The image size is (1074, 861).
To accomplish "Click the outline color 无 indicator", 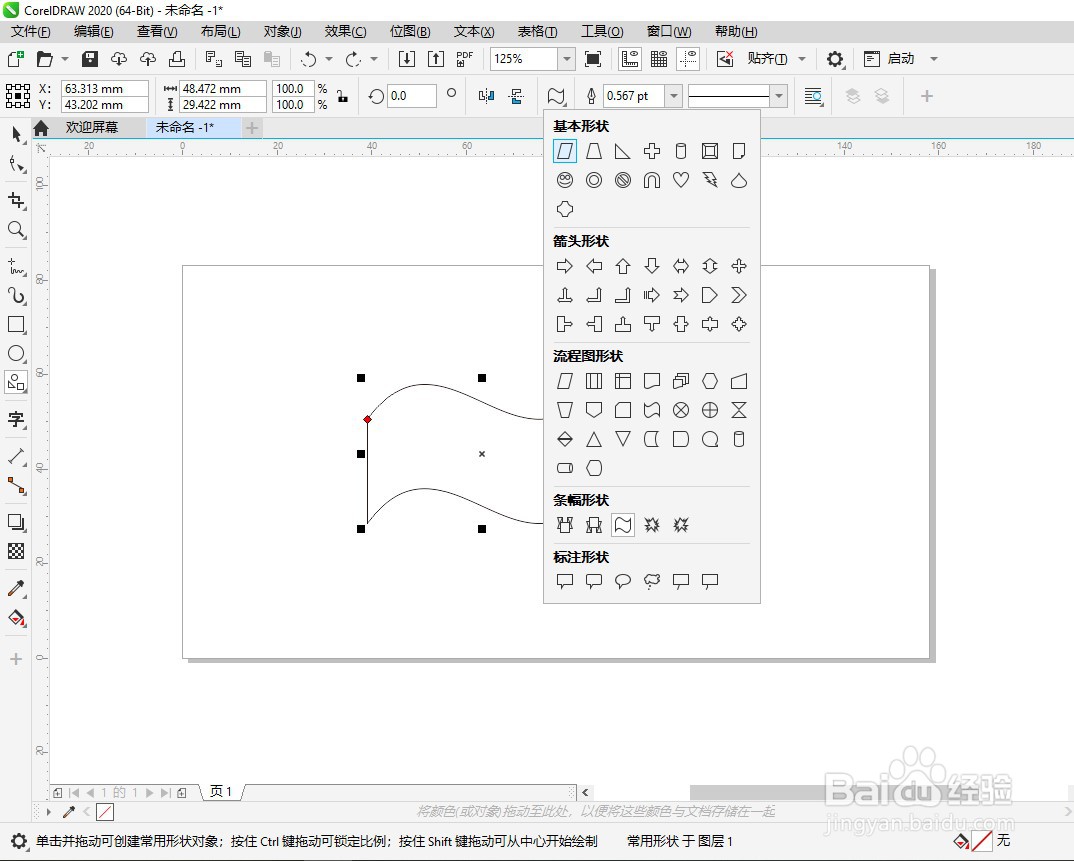I will coord(982,841).
